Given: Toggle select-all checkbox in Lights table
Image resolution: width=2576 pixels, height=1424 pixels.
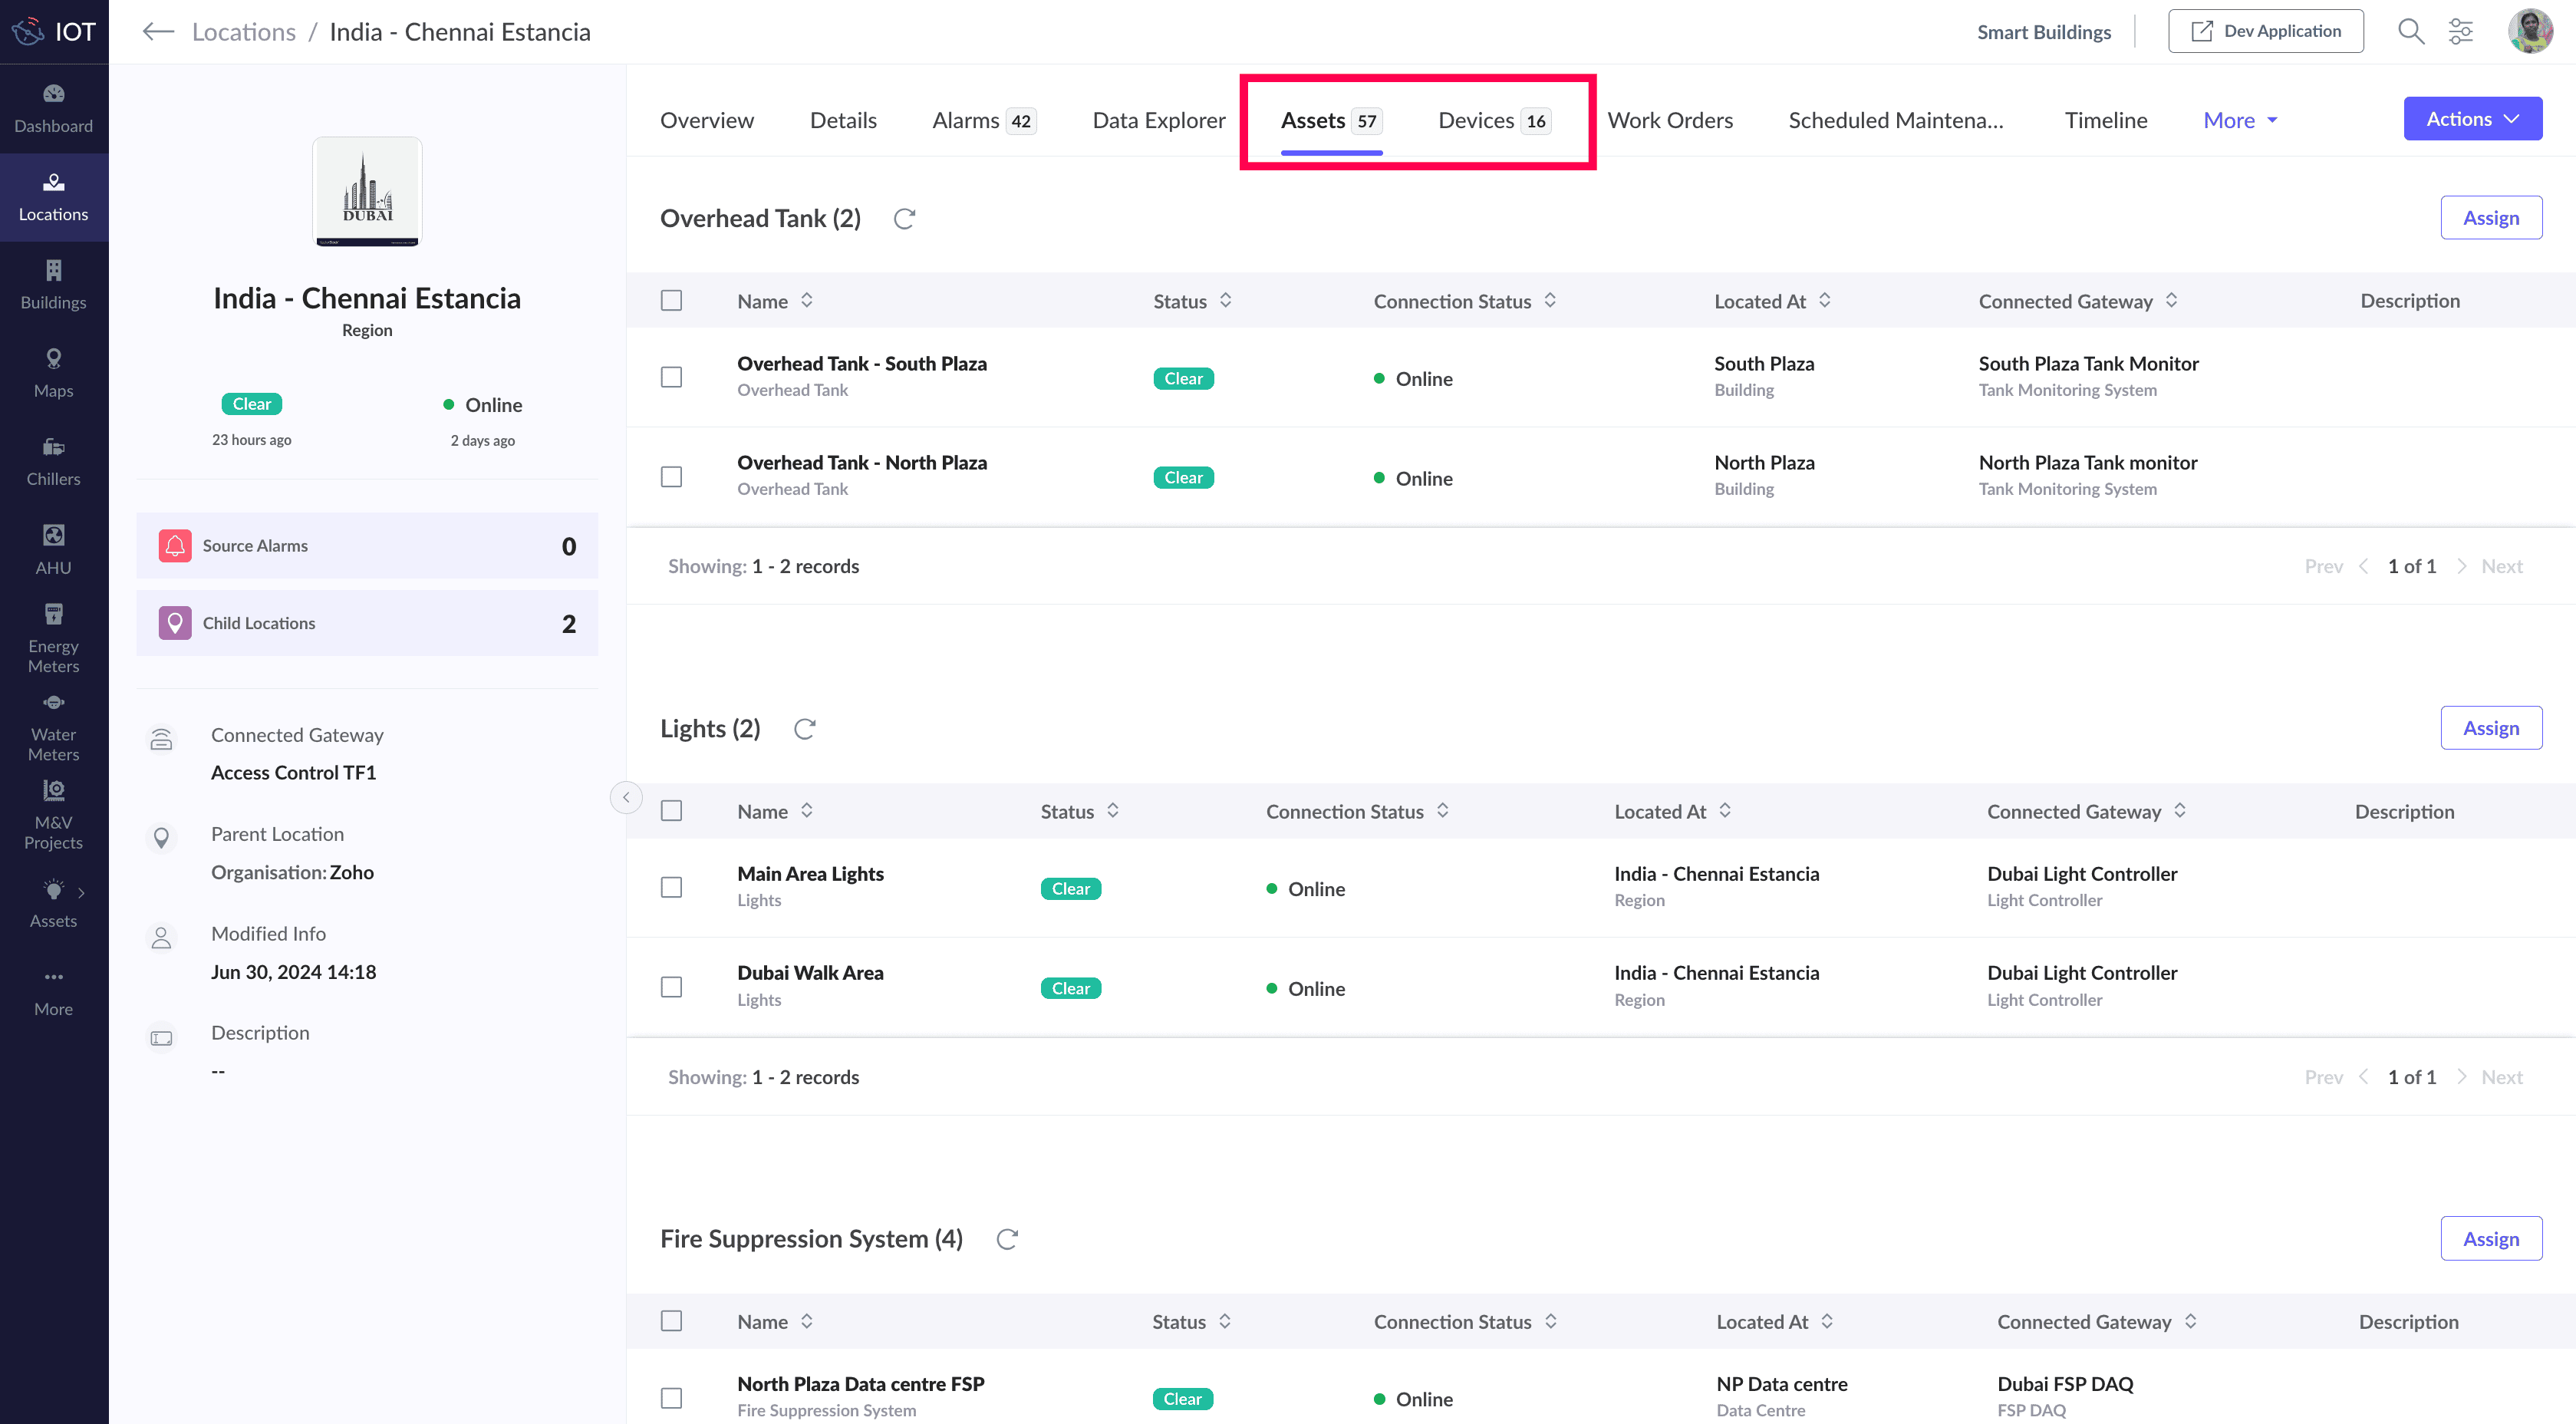Looking at the screenshot, I should pos(671,810).
